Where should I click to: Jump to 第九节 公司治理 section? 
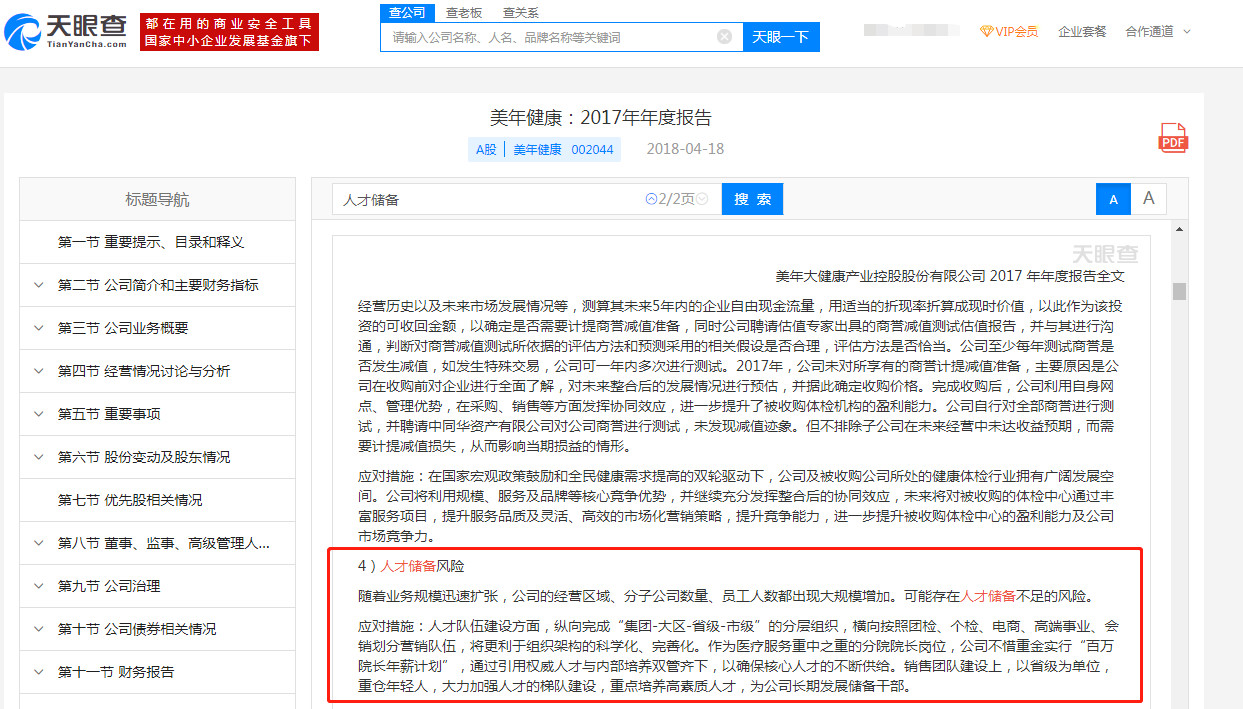[109, 586]
